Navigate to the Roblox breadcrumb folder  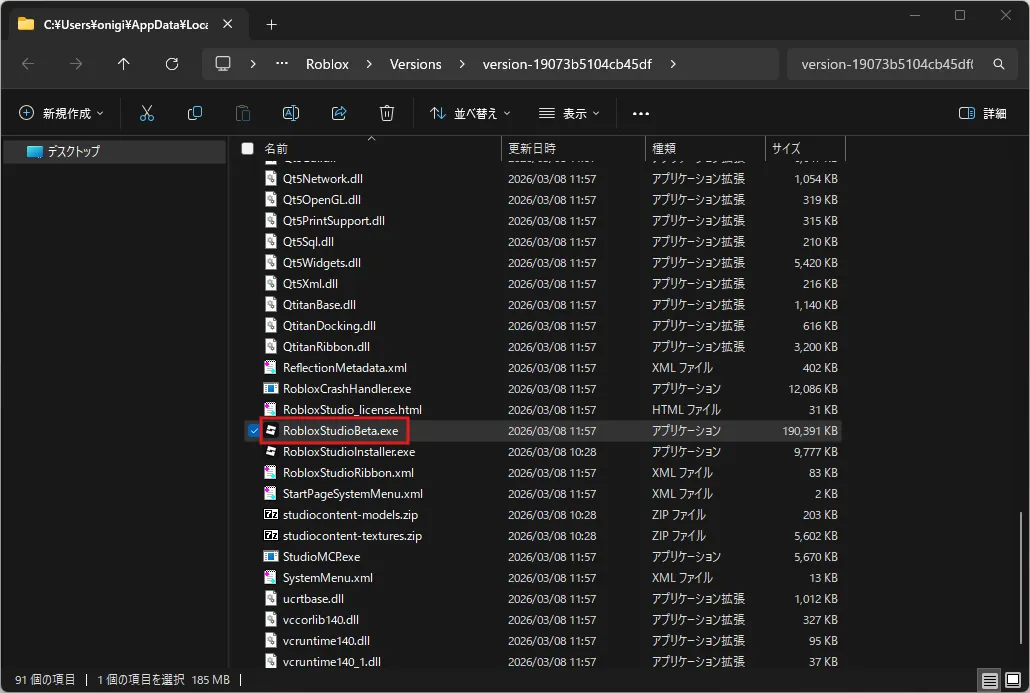pos(327,64)
